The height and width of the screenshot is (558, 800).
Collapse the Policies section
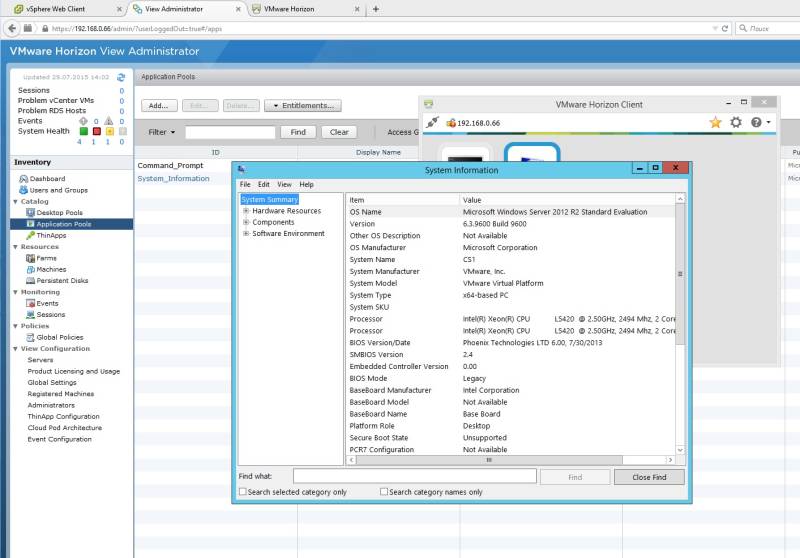[15, 326]
